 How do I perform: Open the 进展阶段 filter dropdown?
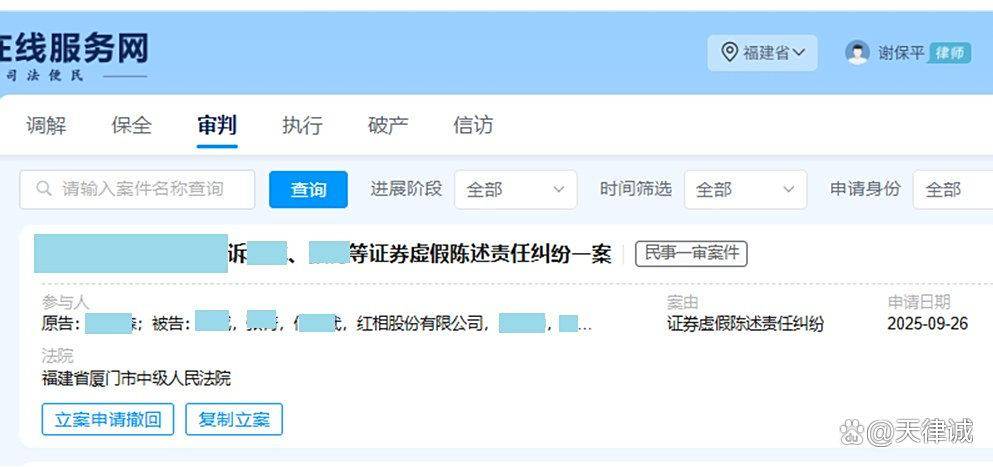pyautogui.click(x=515, y=189)
